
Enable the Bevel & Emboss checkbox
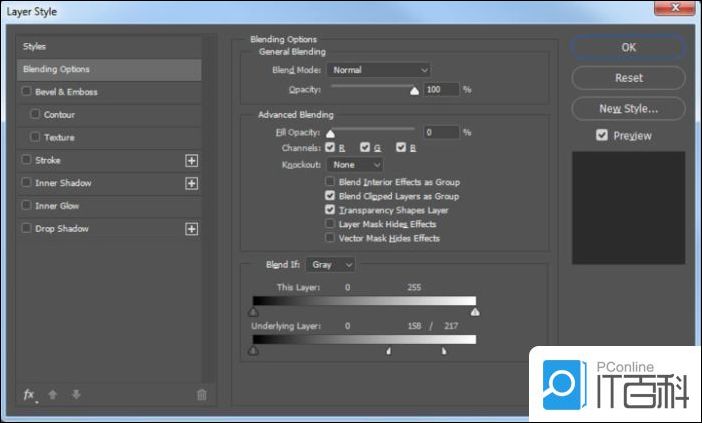coord(26,91)
